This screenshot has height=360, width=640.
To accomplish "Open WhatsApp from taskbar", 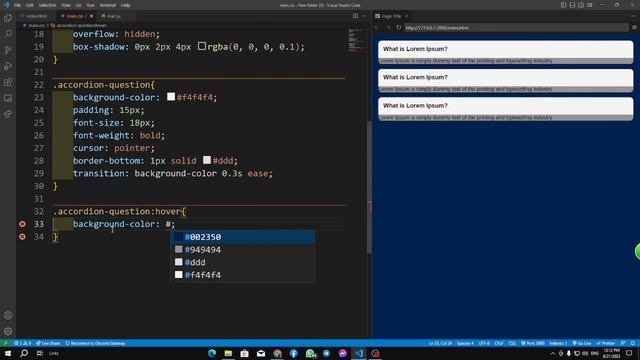I will (x=310, y=353).
